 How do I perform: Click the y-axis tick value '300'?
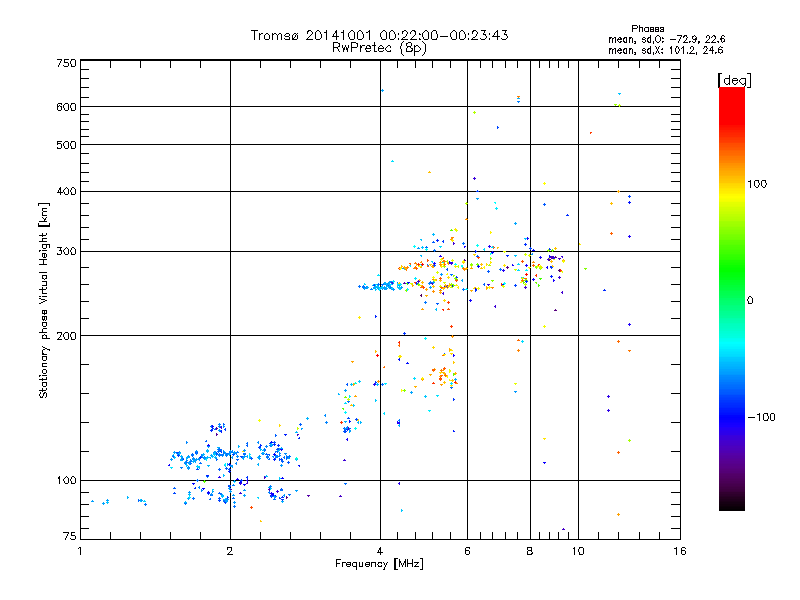(66, 252)
